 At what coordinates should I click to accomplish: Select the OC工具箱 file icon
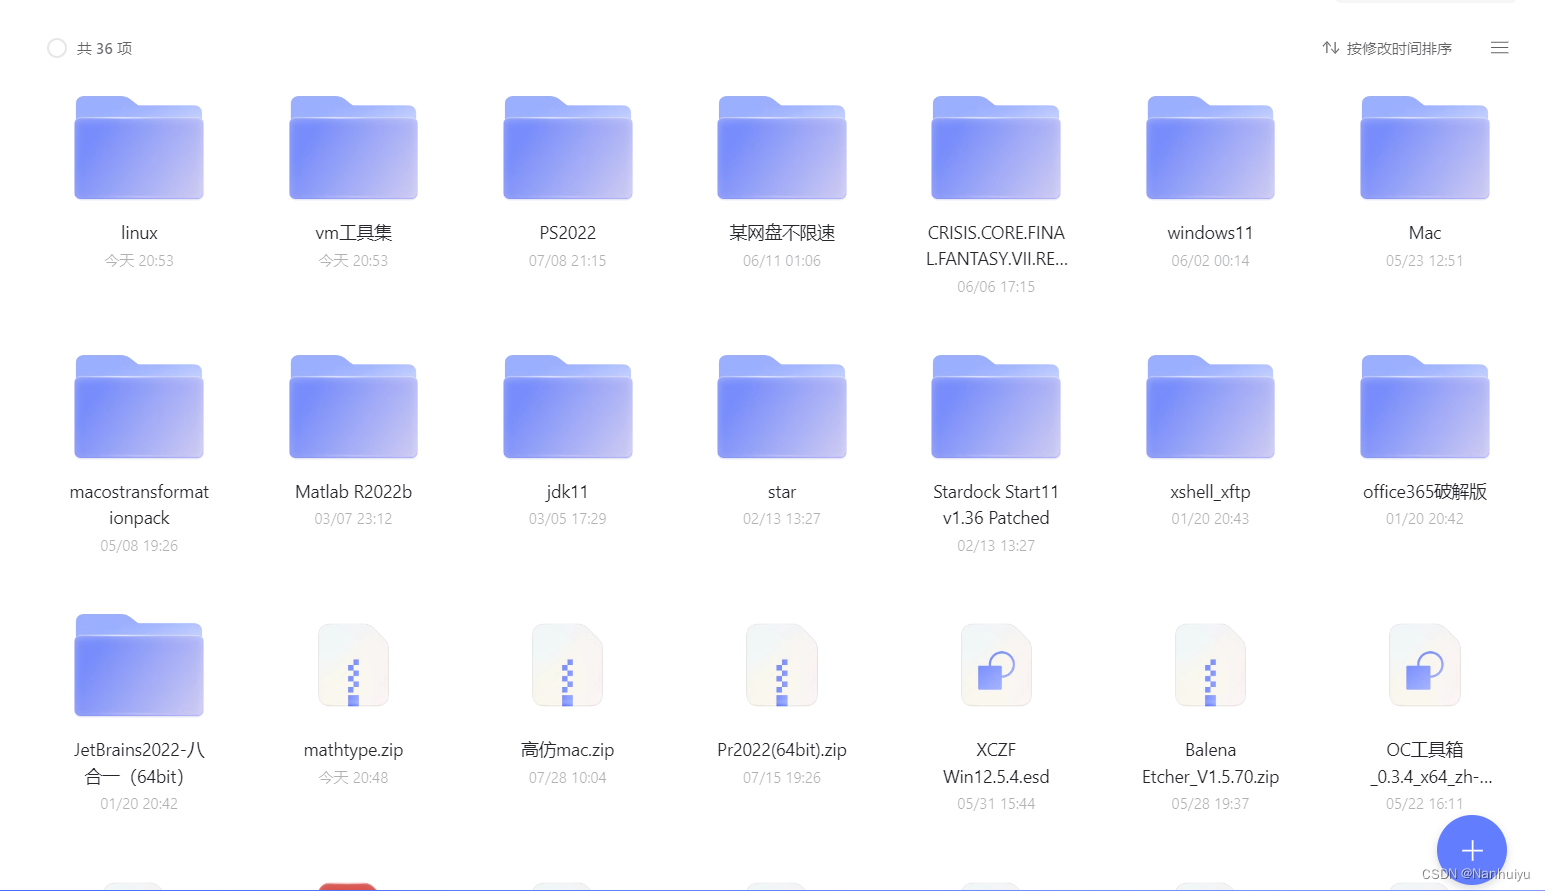1425,665
